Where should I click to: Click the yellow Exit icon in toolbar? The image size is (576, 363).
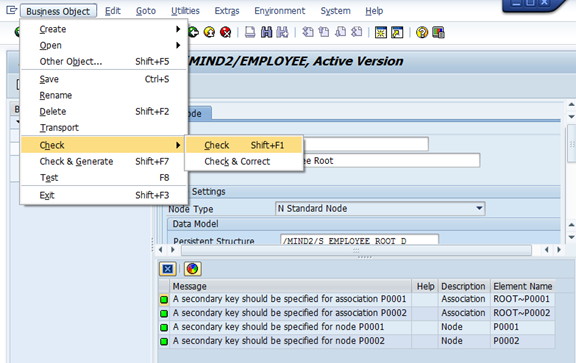(209, 32)
